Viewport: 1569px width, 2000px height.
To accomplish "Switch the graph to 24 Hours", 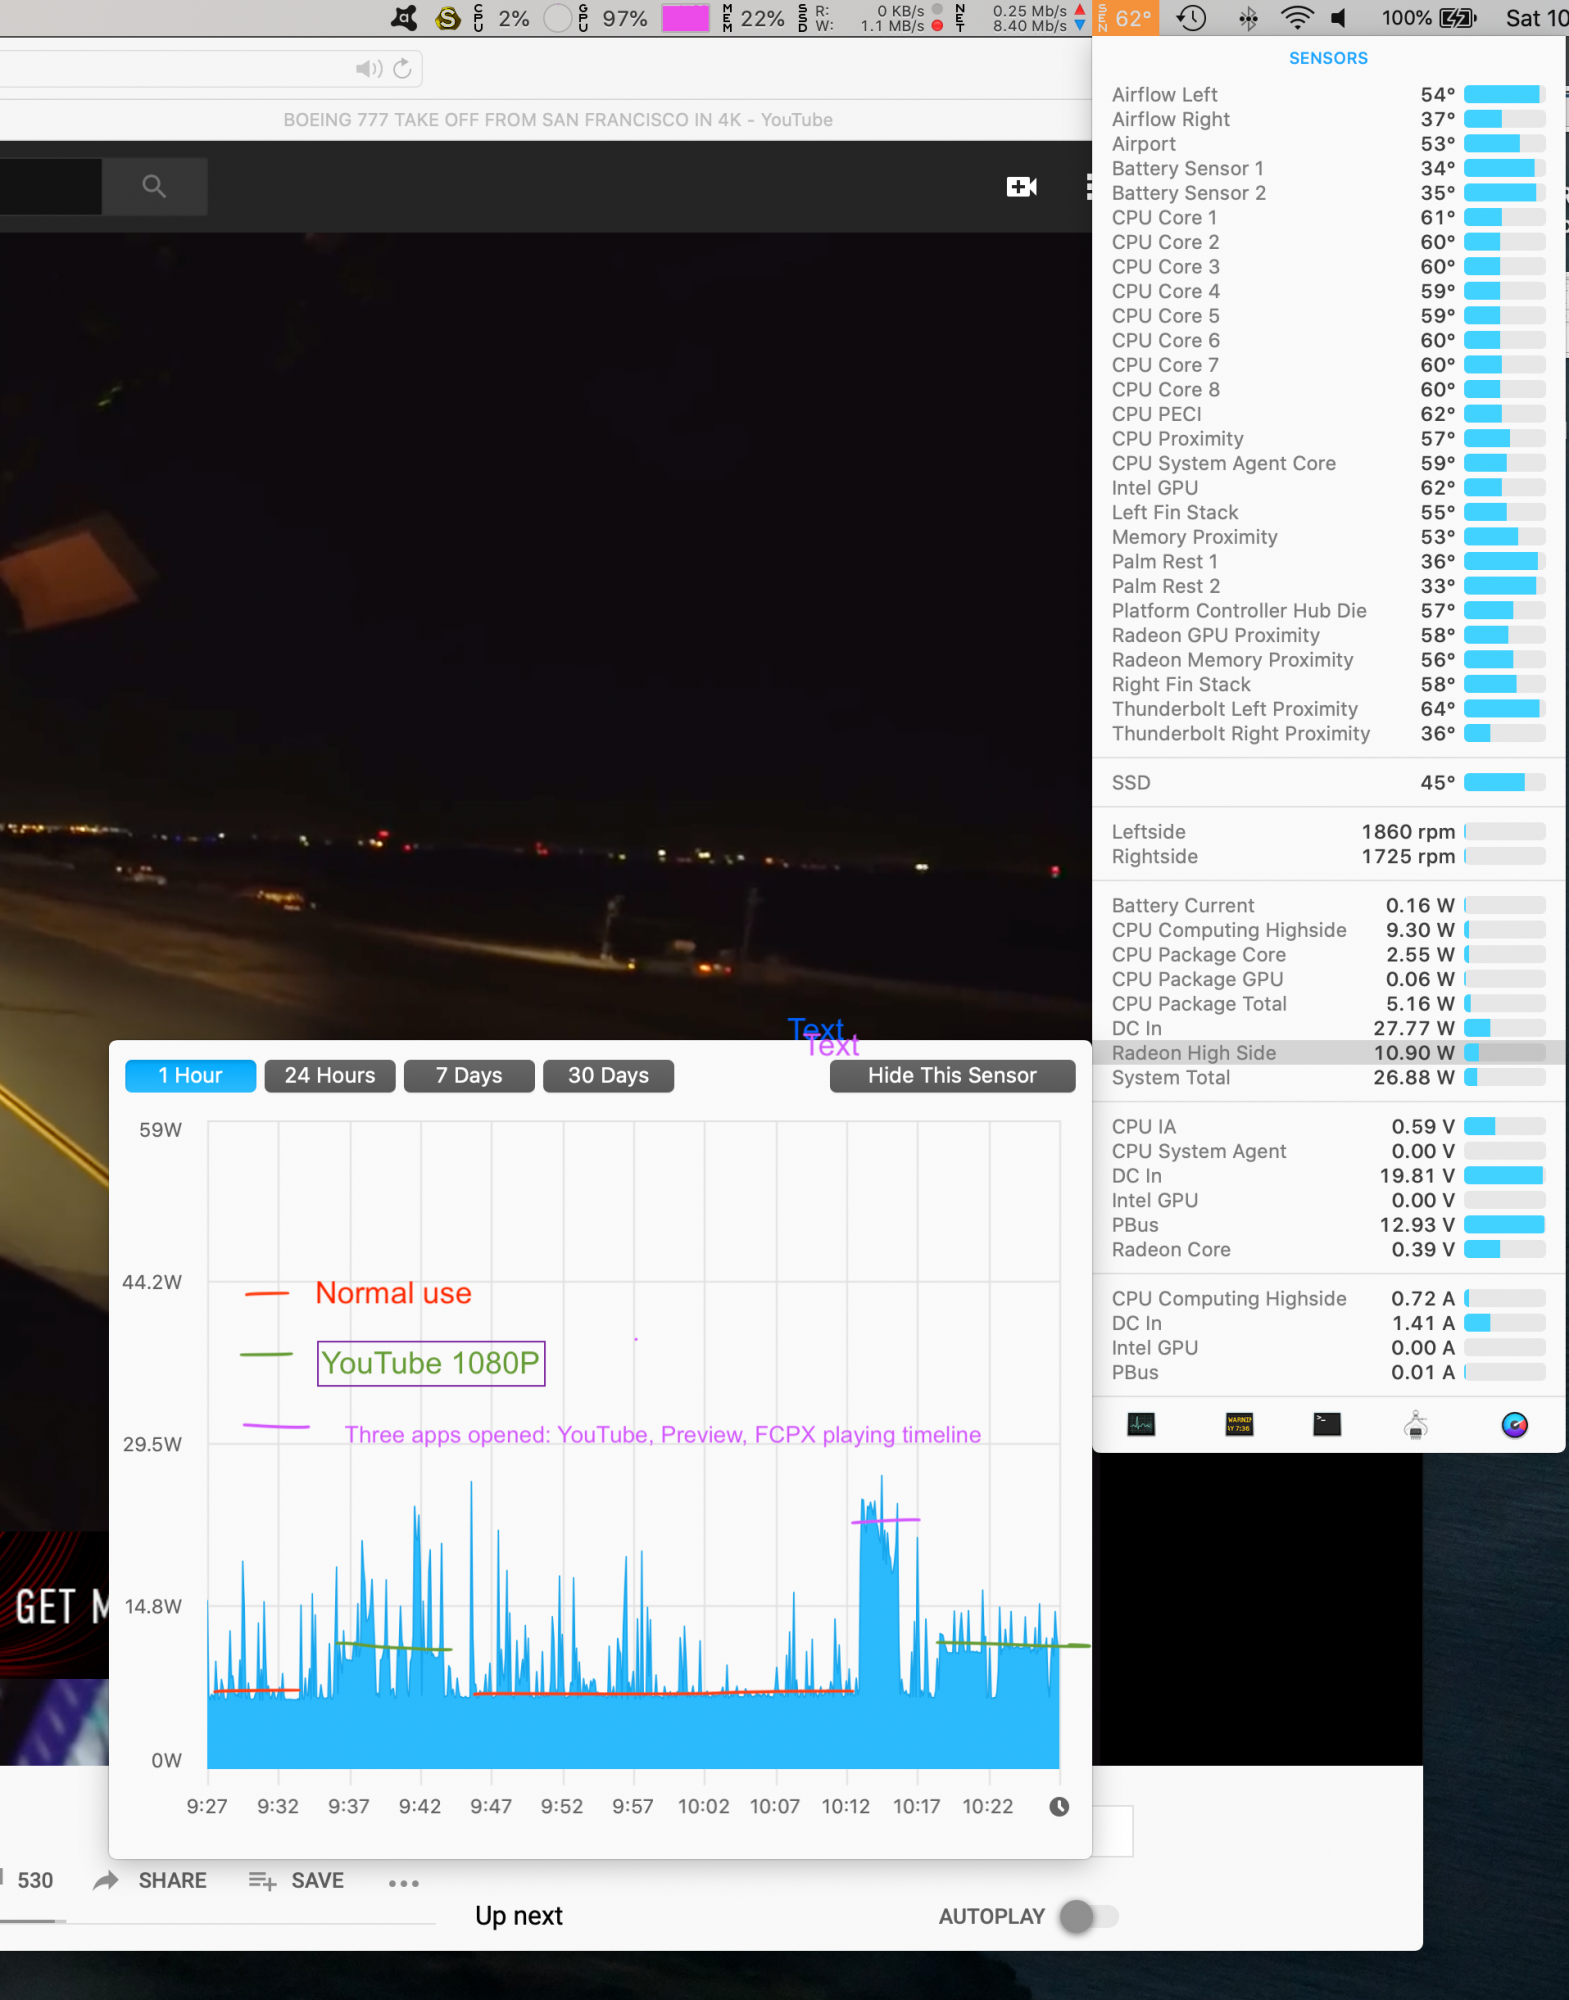I will tap(330, 1075).
